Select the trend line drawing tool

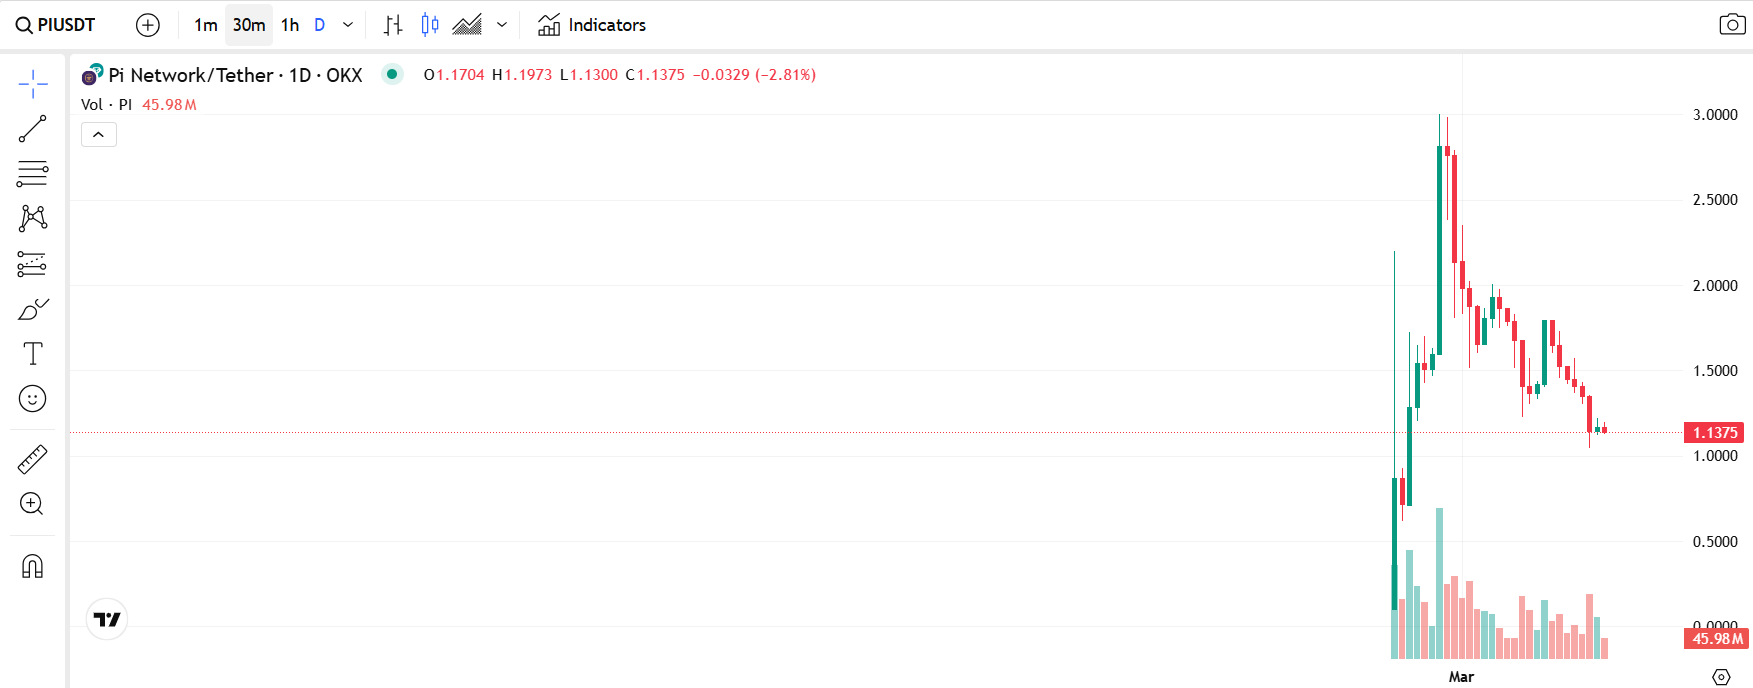33,129
